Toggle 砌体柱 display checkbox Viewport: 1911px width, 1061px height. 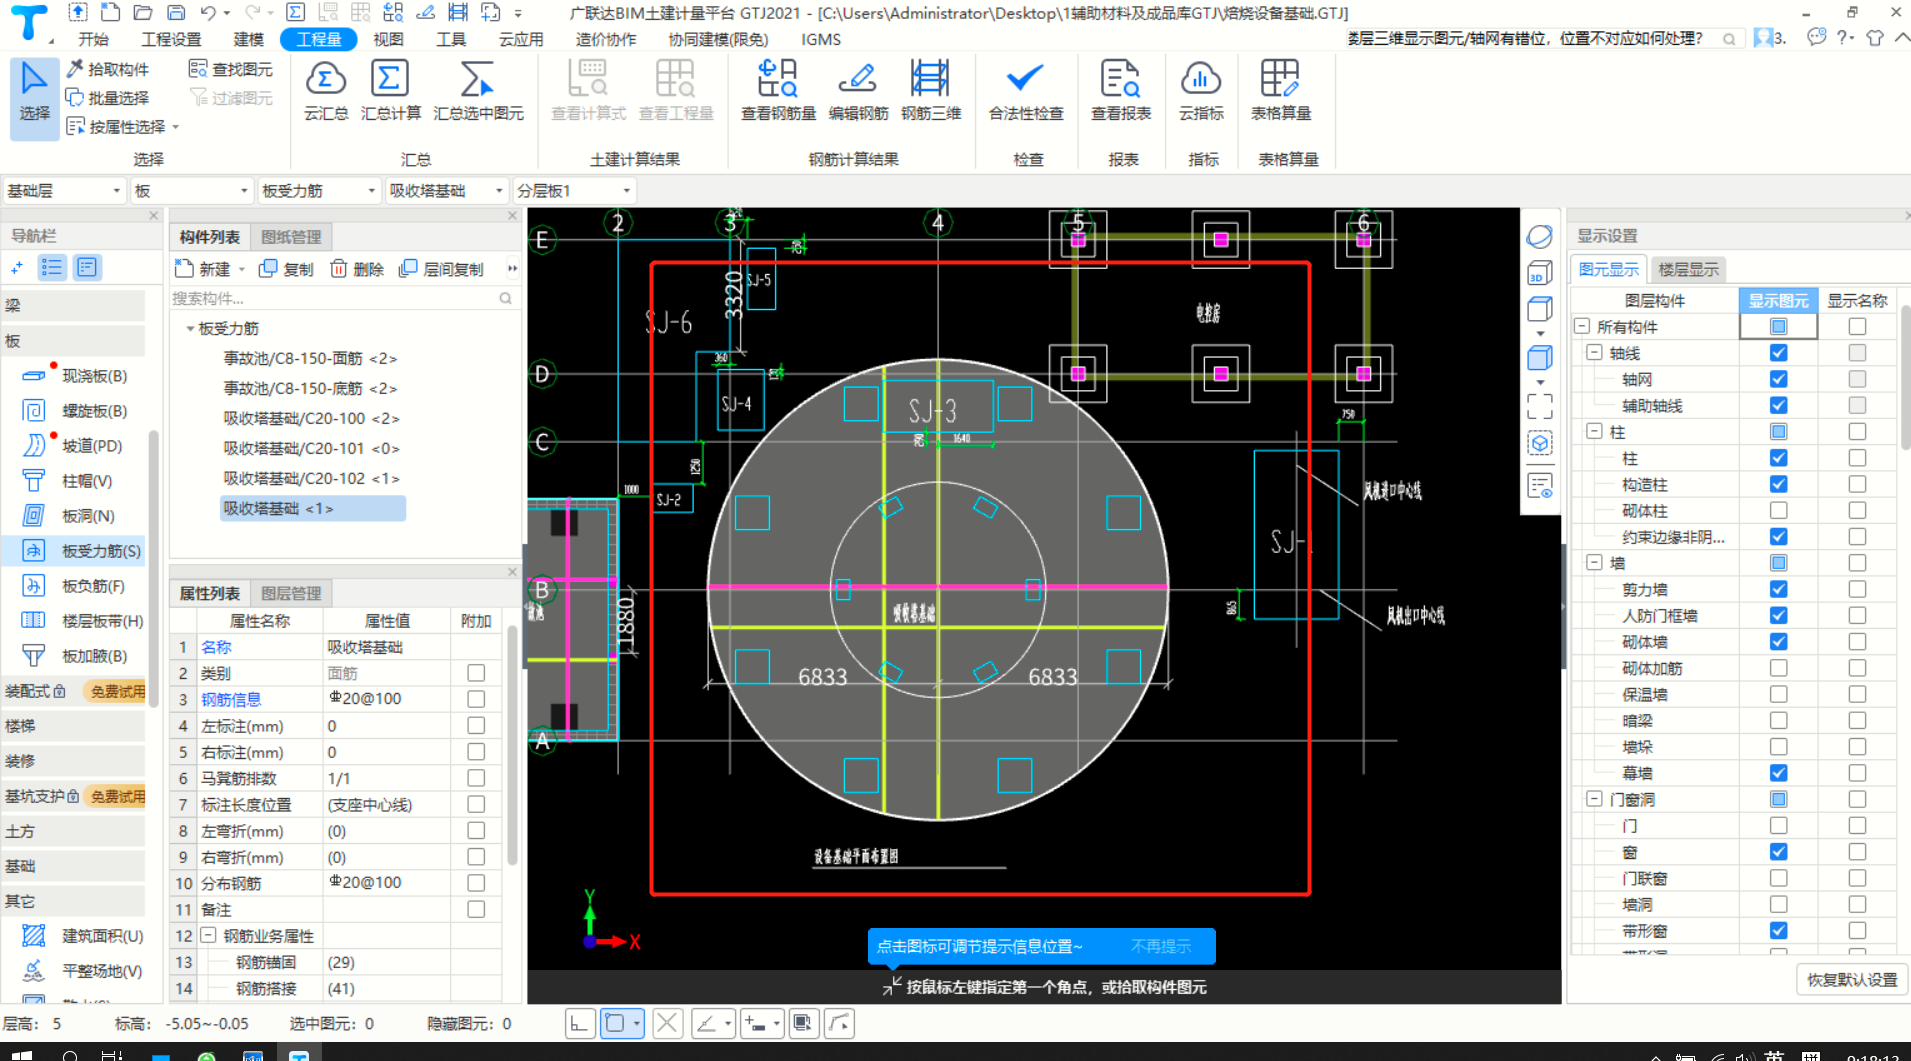click(x=1778, y=510)
